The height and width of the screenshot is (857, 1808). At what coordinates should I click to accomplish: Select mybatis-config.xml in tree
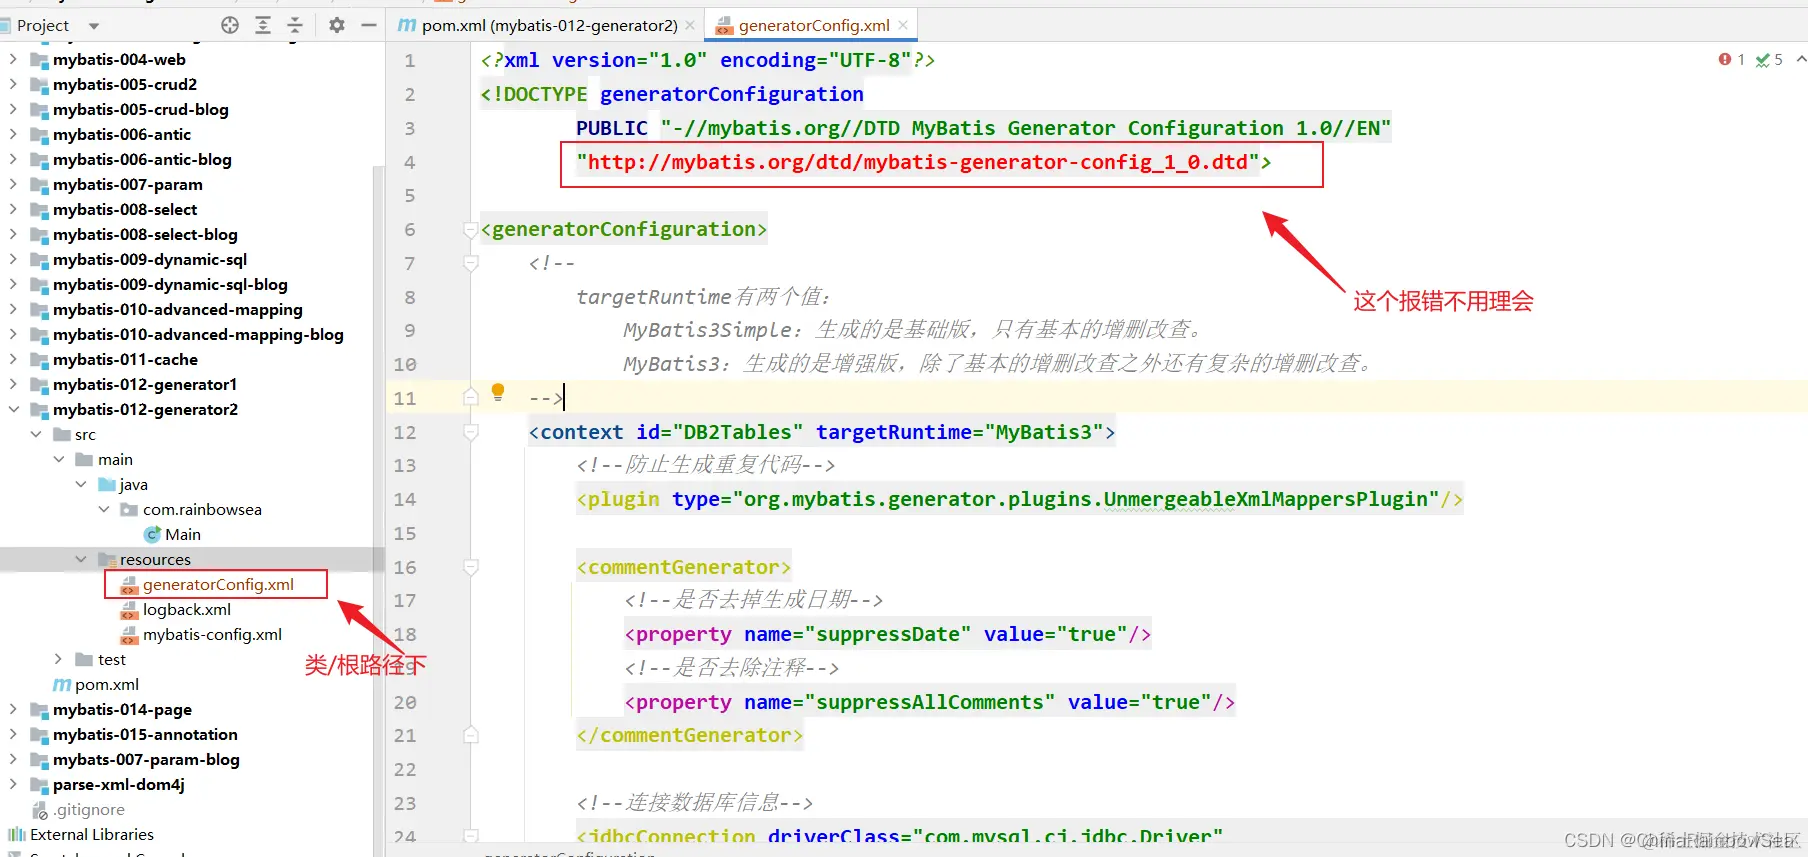pos(212,635)
